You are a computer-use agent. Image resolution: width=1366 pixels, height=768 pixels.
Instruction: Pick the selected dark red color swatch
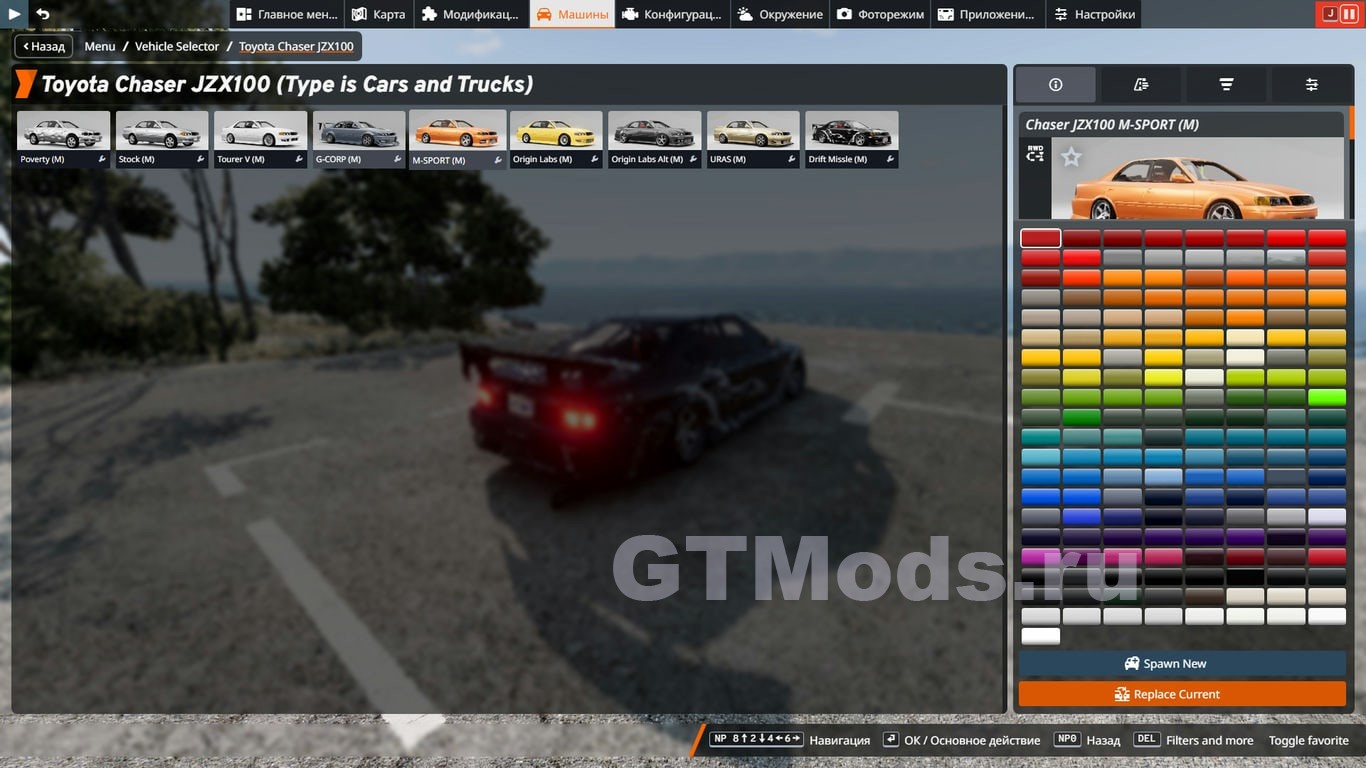click(1041, 238)
